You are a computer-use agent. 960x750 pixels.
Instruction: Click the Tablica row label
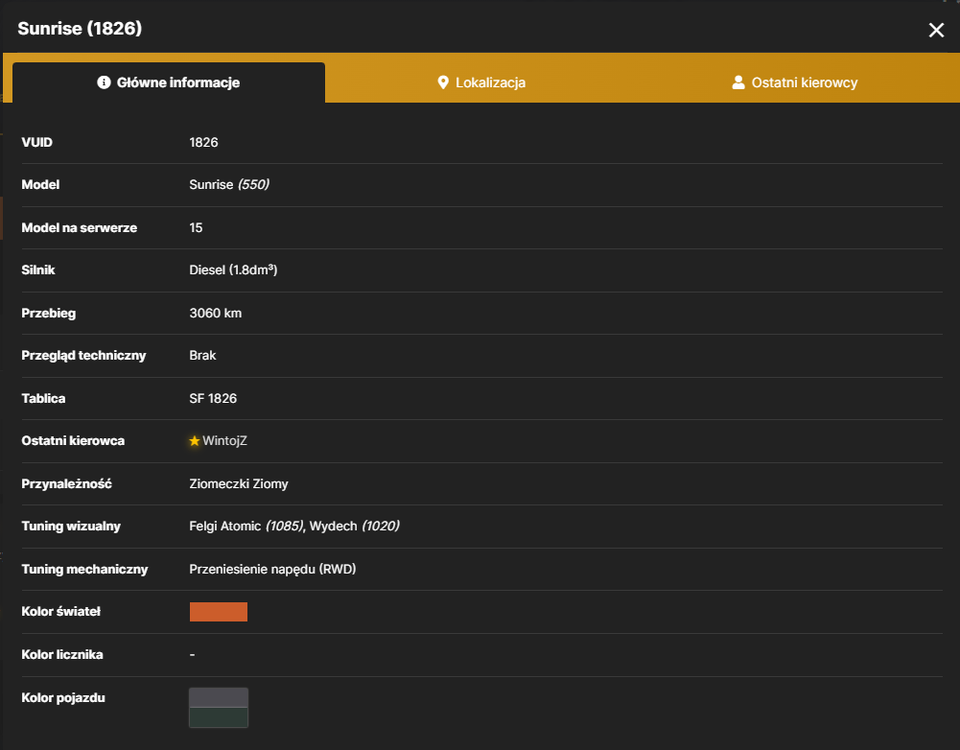point(43,399)
